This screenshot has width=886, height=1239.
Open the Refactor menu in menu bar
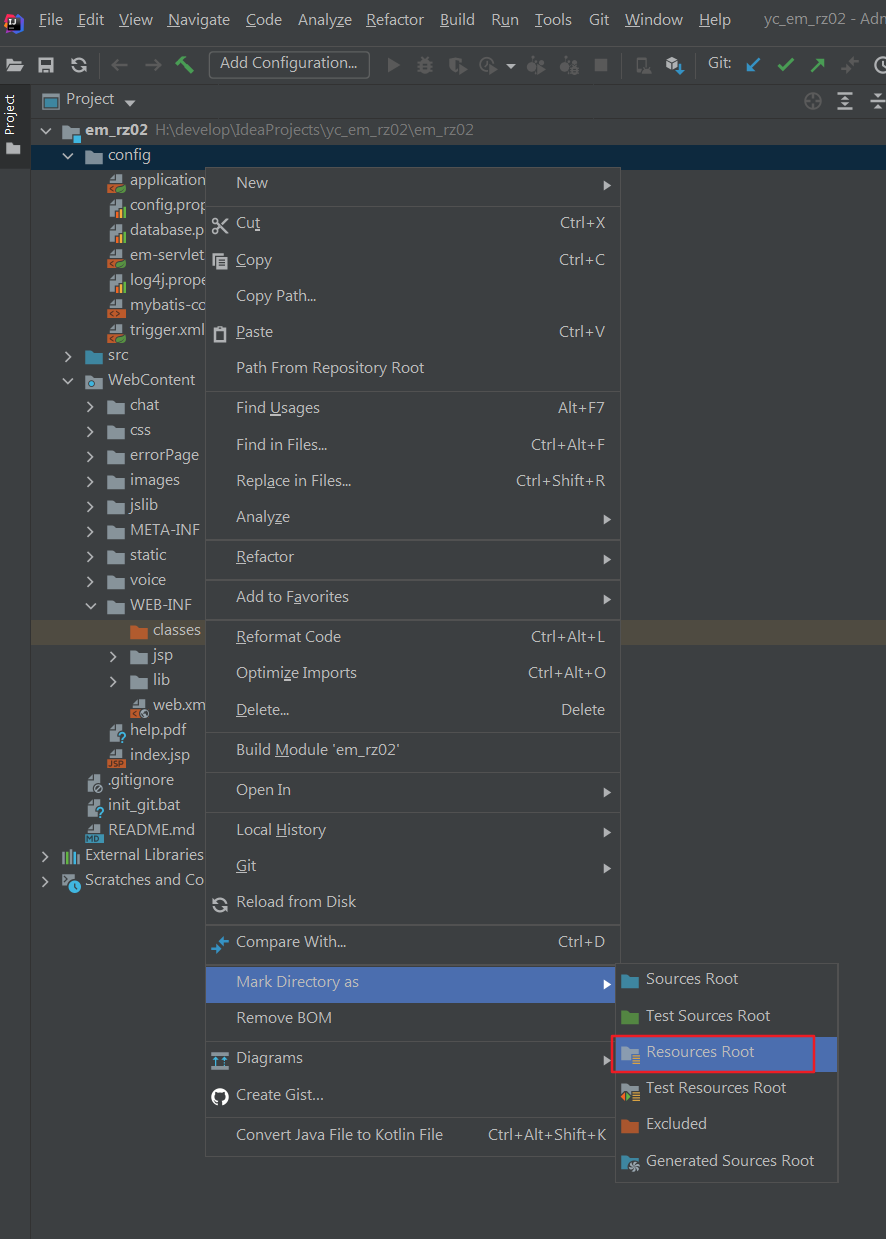(395, 20)
